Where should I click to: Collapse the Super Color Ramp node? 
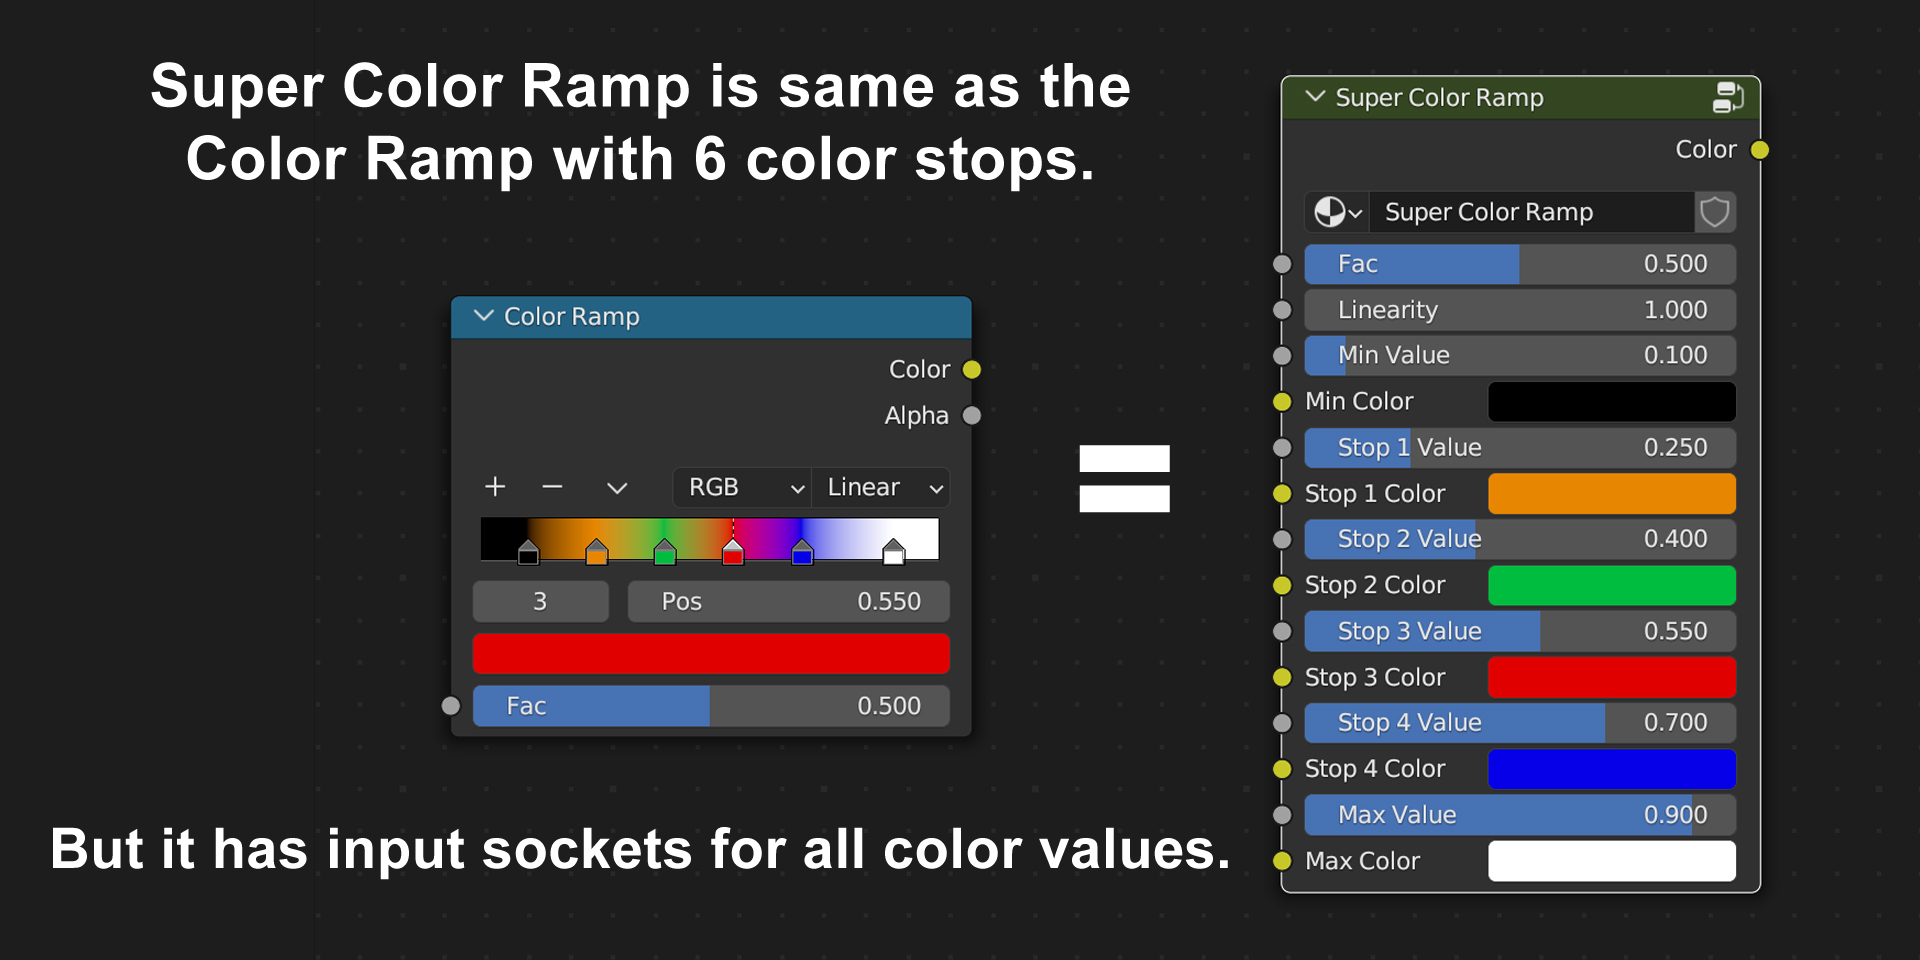point(1314,97)
